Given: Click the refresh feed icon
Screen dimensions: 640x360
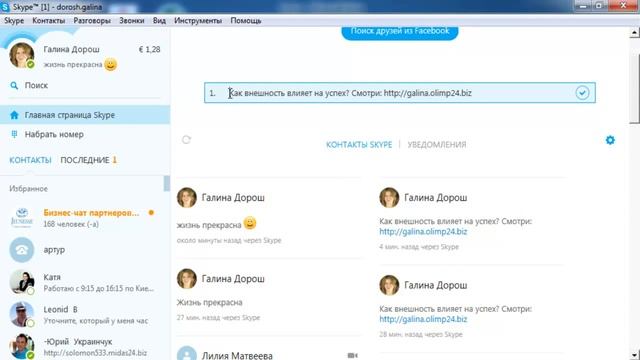Looking at the screenshot, I should pos(186,140).
